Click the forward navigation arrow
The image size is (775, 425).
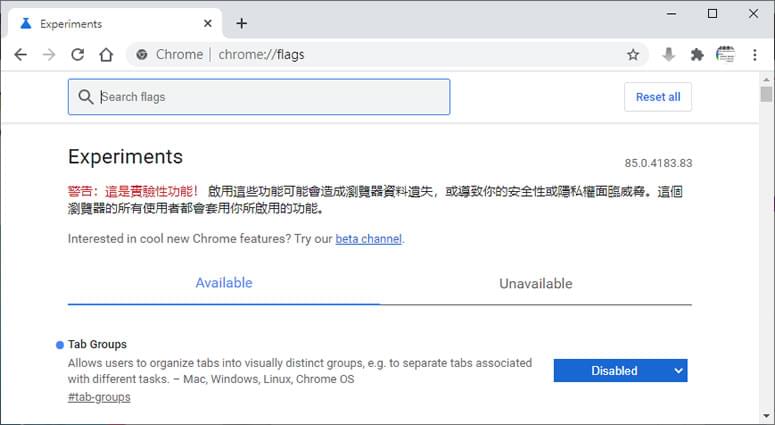pos(49,54)
